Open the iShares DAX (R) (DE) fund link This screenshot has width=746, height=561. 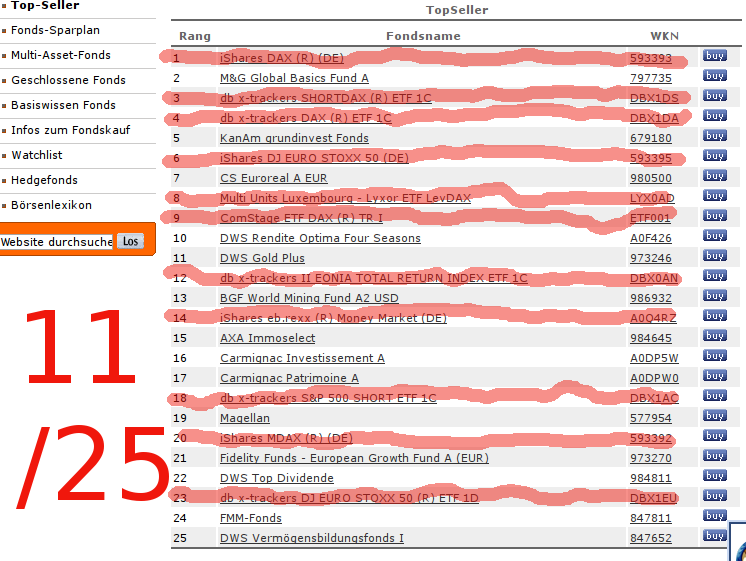282,58
